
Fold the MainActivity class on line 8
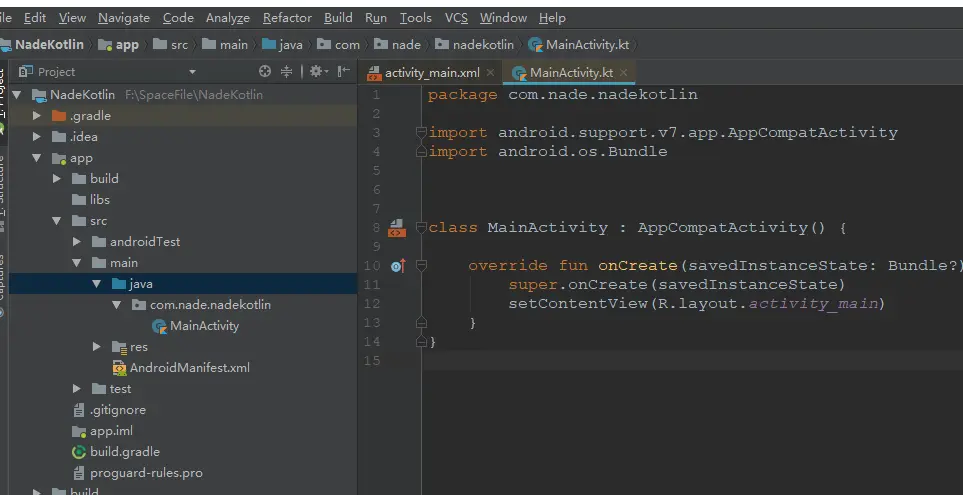pos(421,228)
